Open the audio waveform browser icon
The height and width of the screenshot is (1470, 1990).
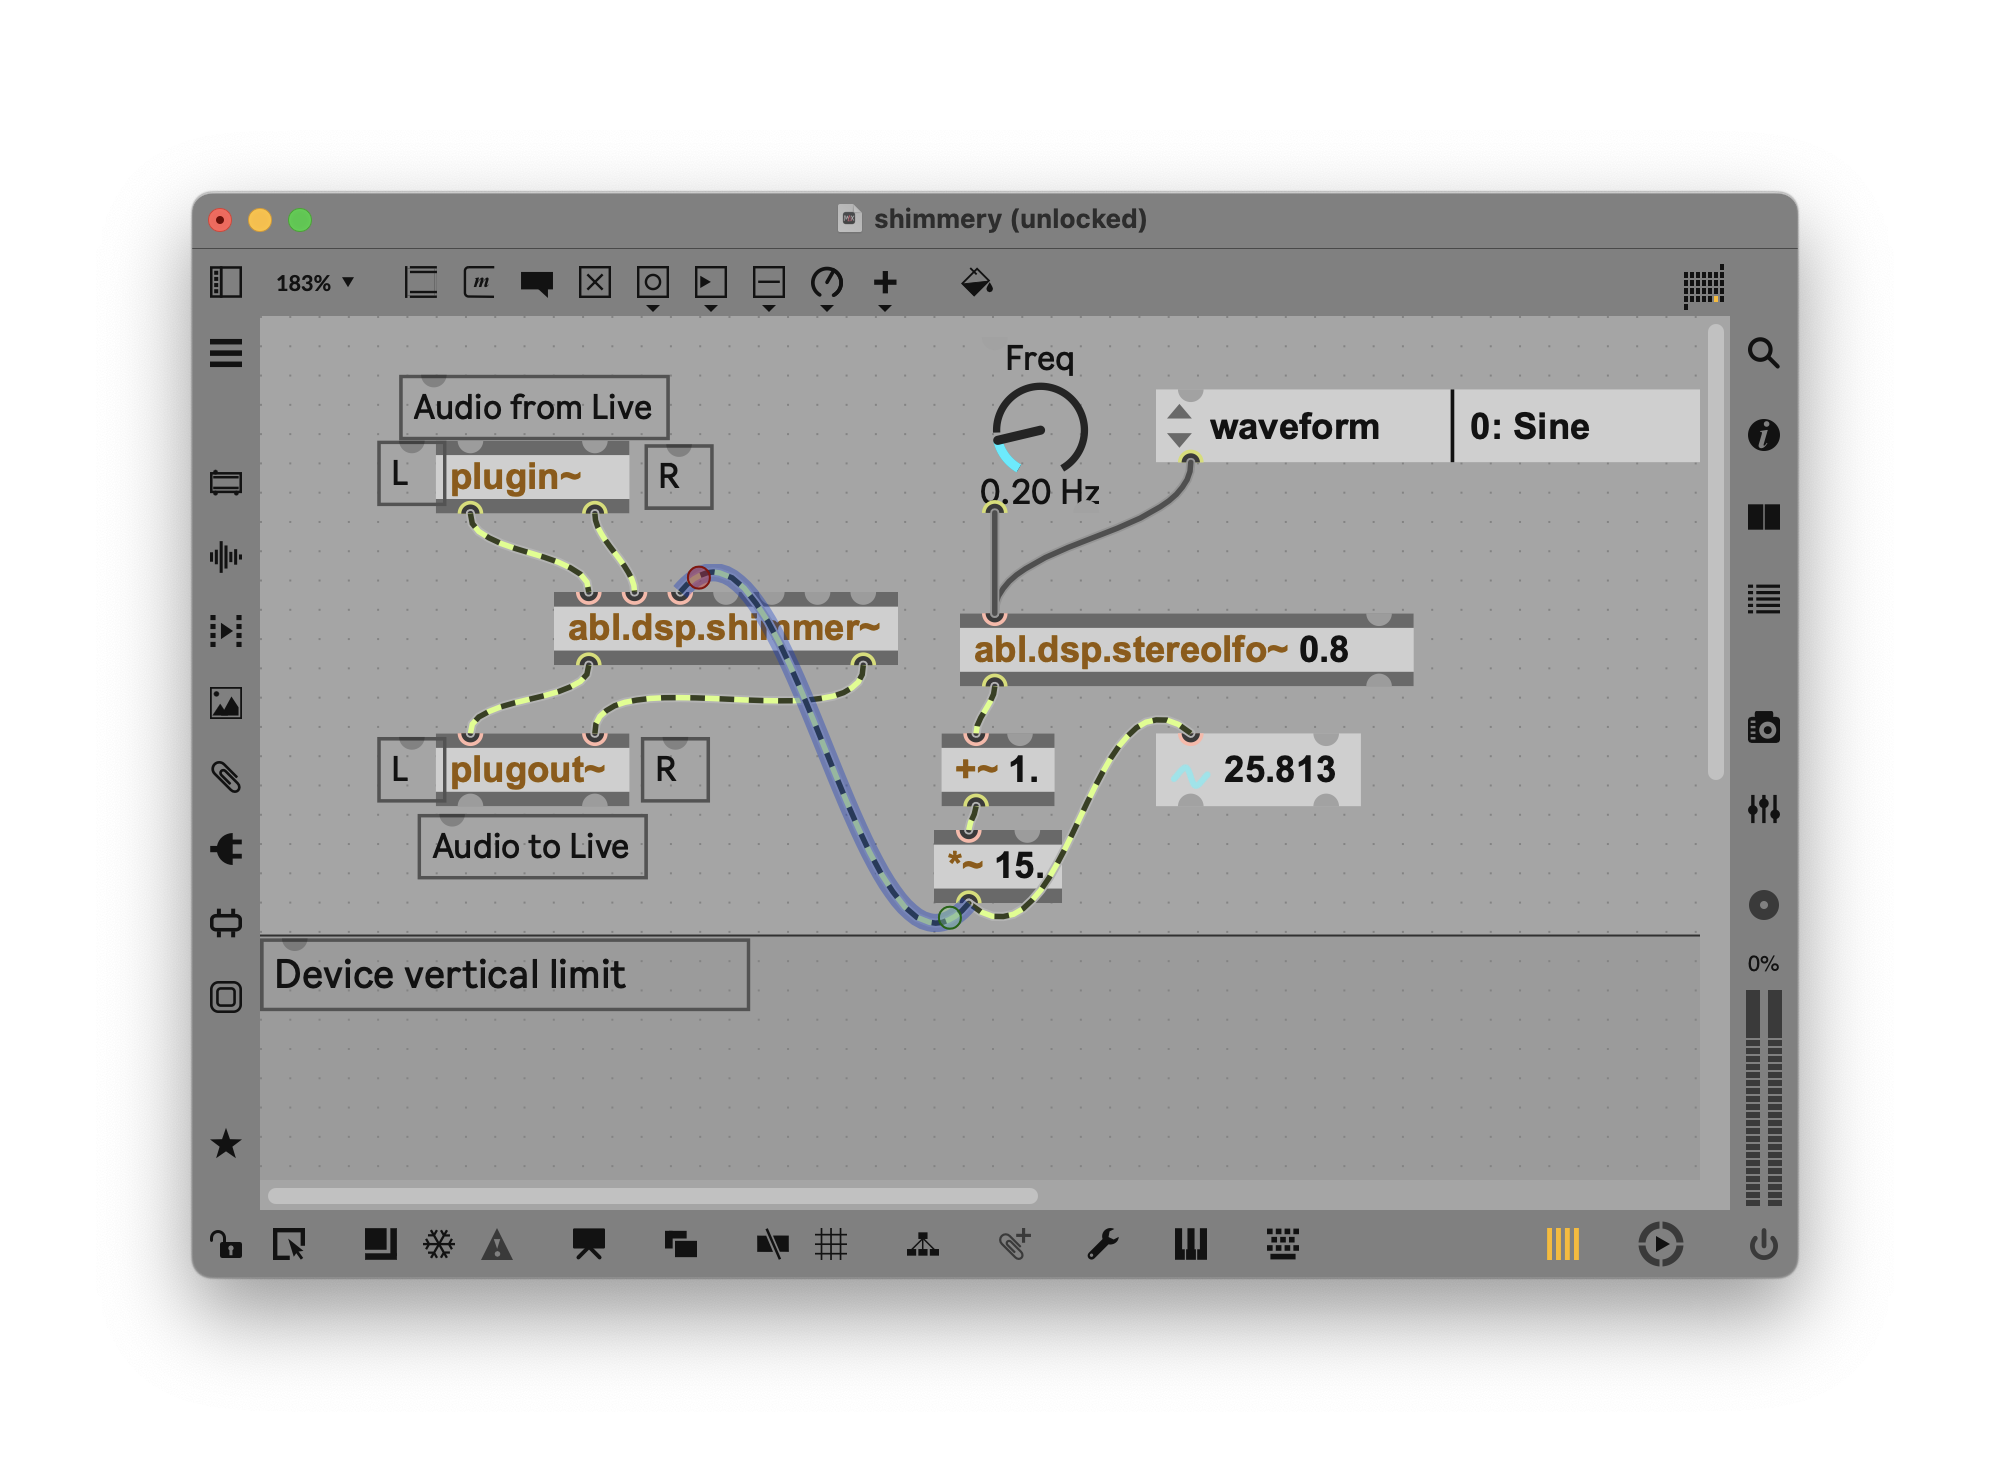226,557
